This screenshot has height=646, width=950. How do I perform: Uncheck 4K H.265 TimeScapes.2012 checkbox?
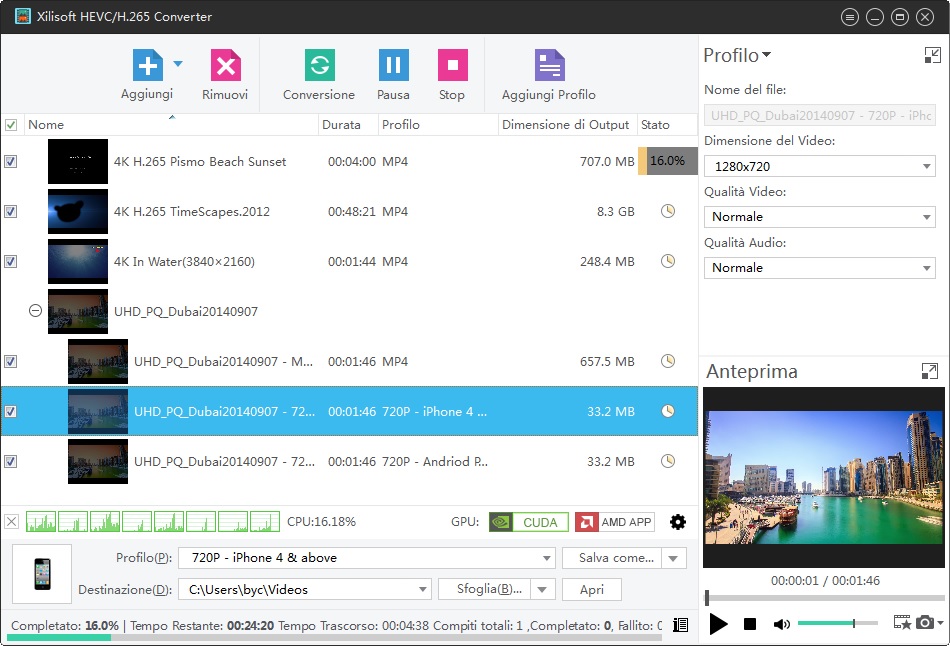(10, 211)
